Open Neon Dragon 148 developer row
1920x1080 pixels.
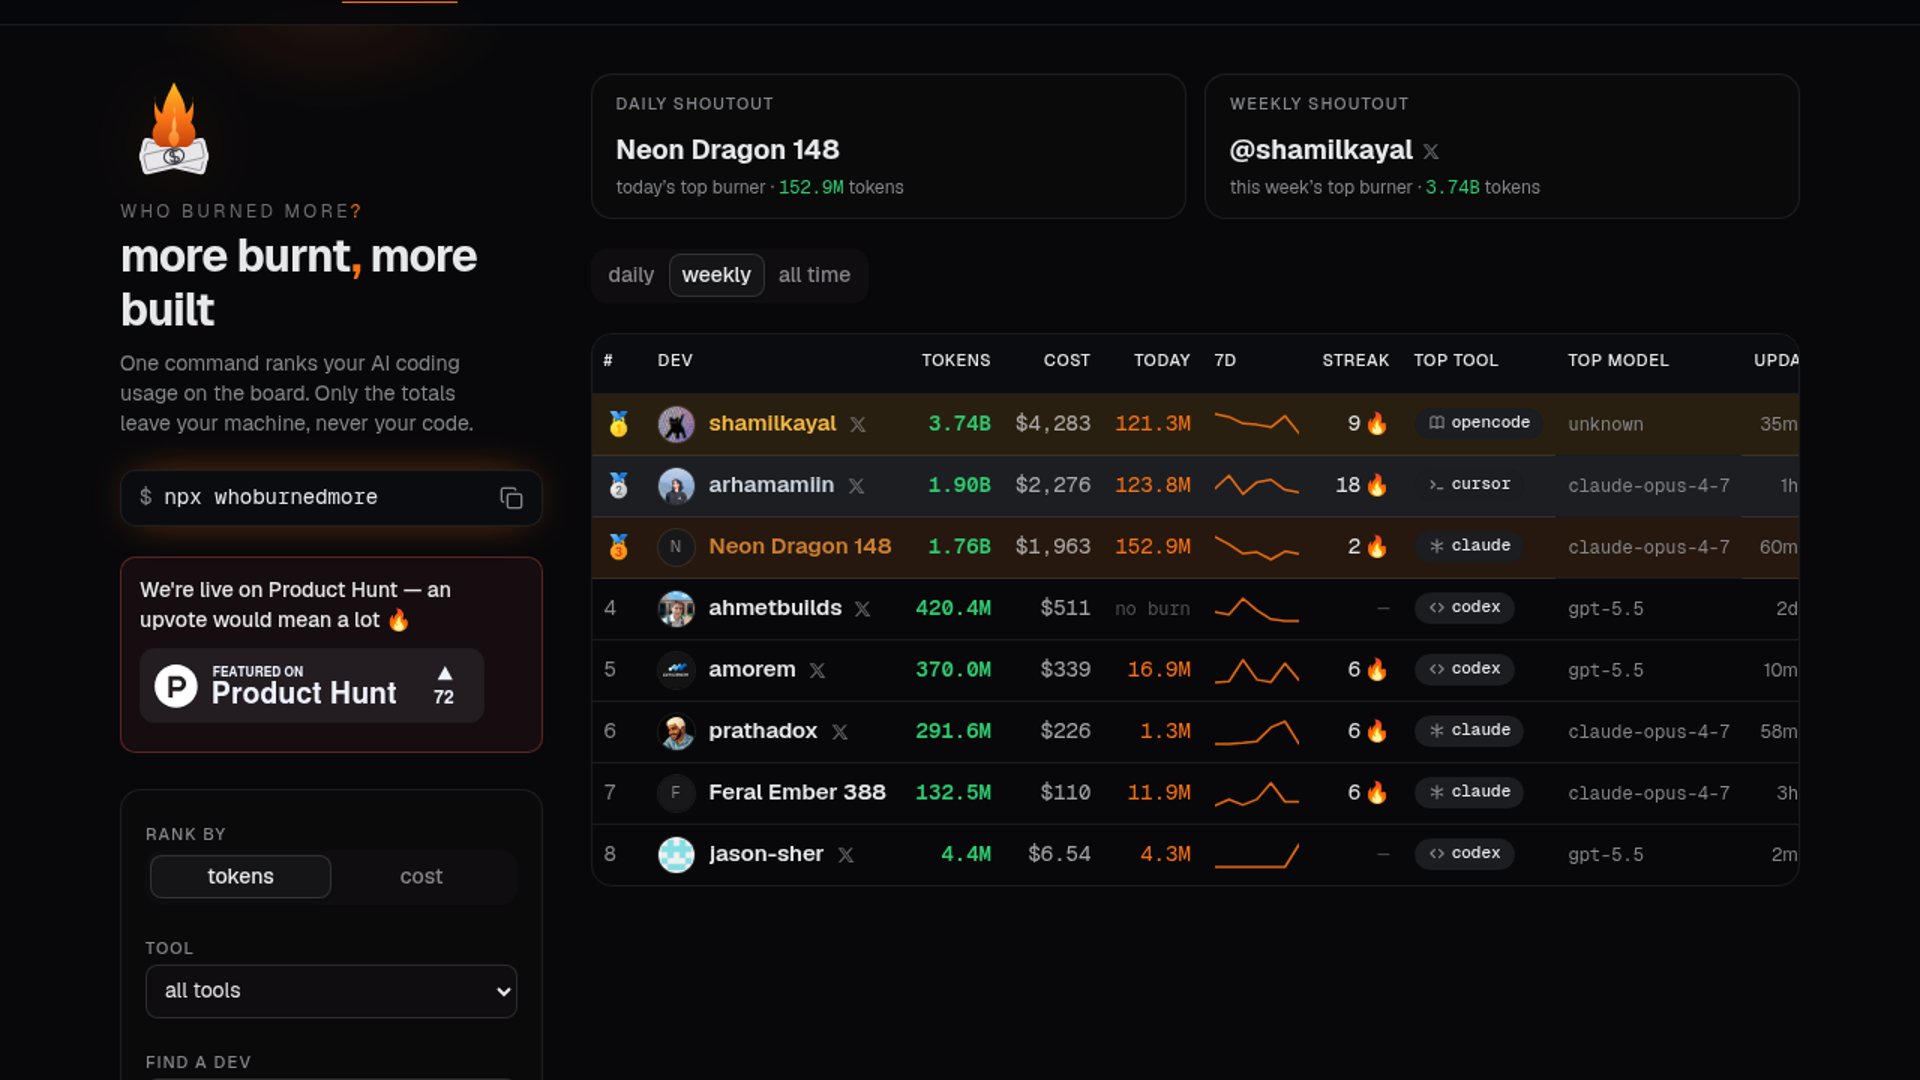(x=1195, y=547)
